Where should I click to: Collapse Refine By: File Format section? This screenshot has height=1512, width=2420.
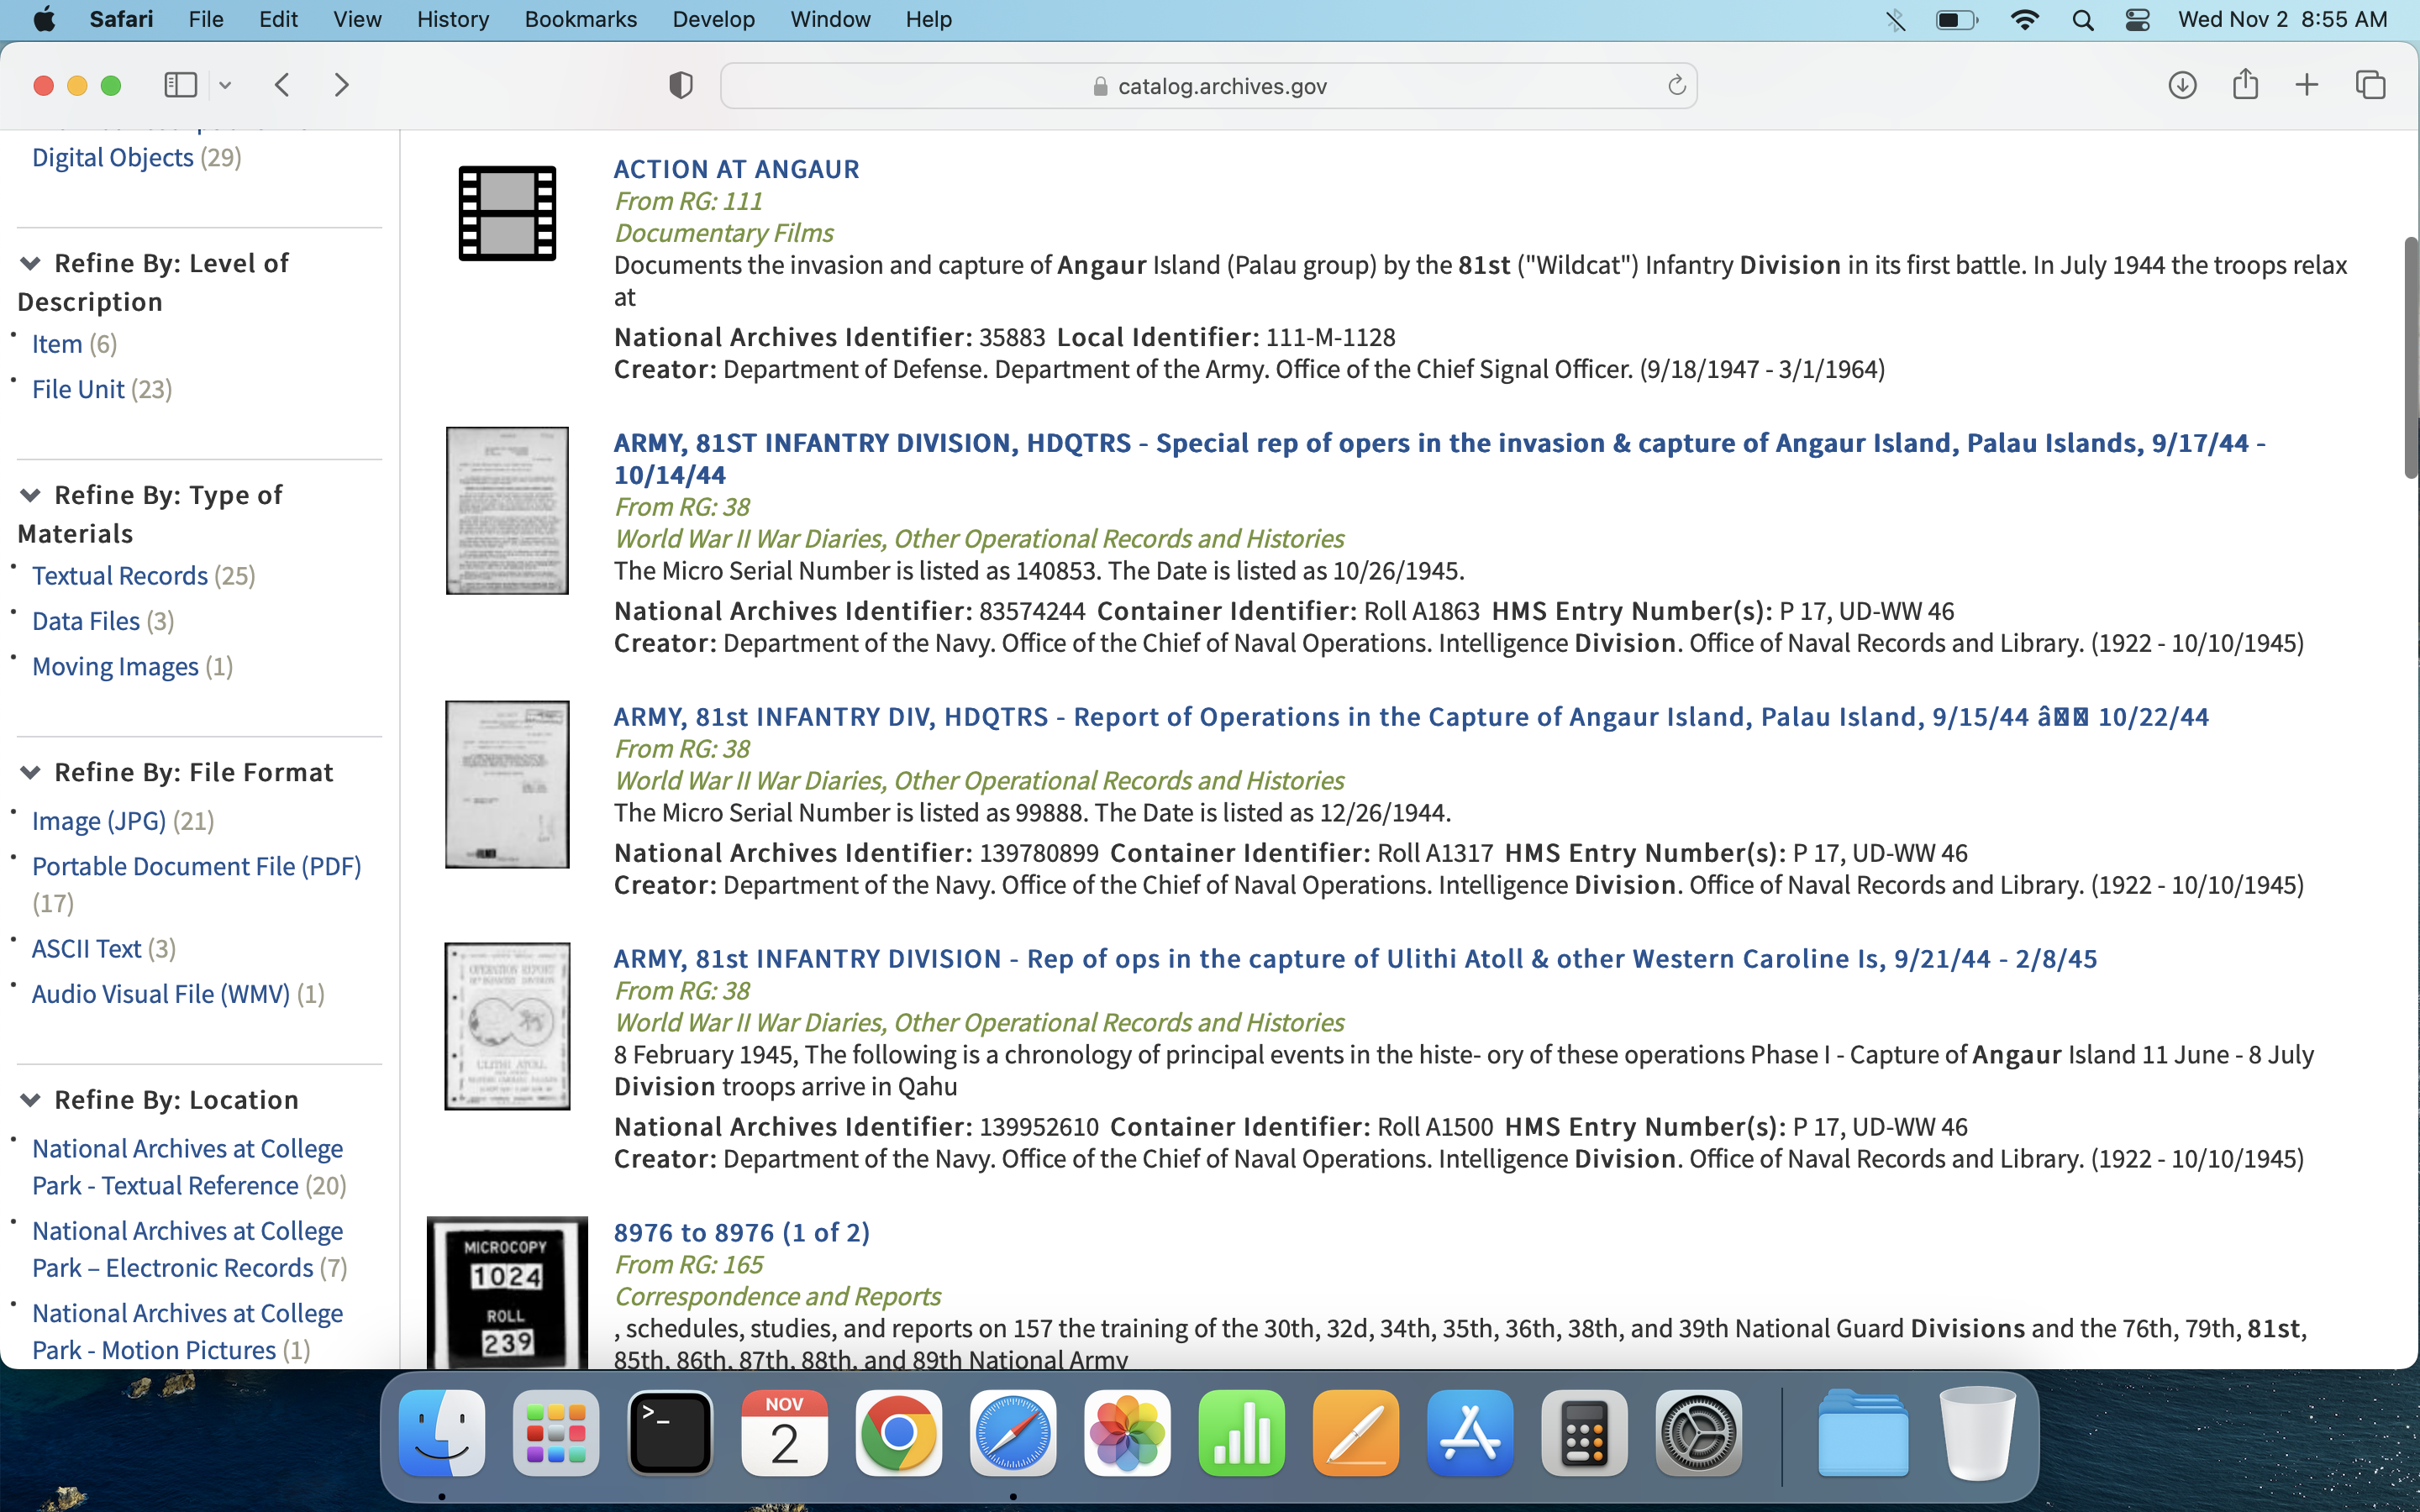tap(30, 773)
